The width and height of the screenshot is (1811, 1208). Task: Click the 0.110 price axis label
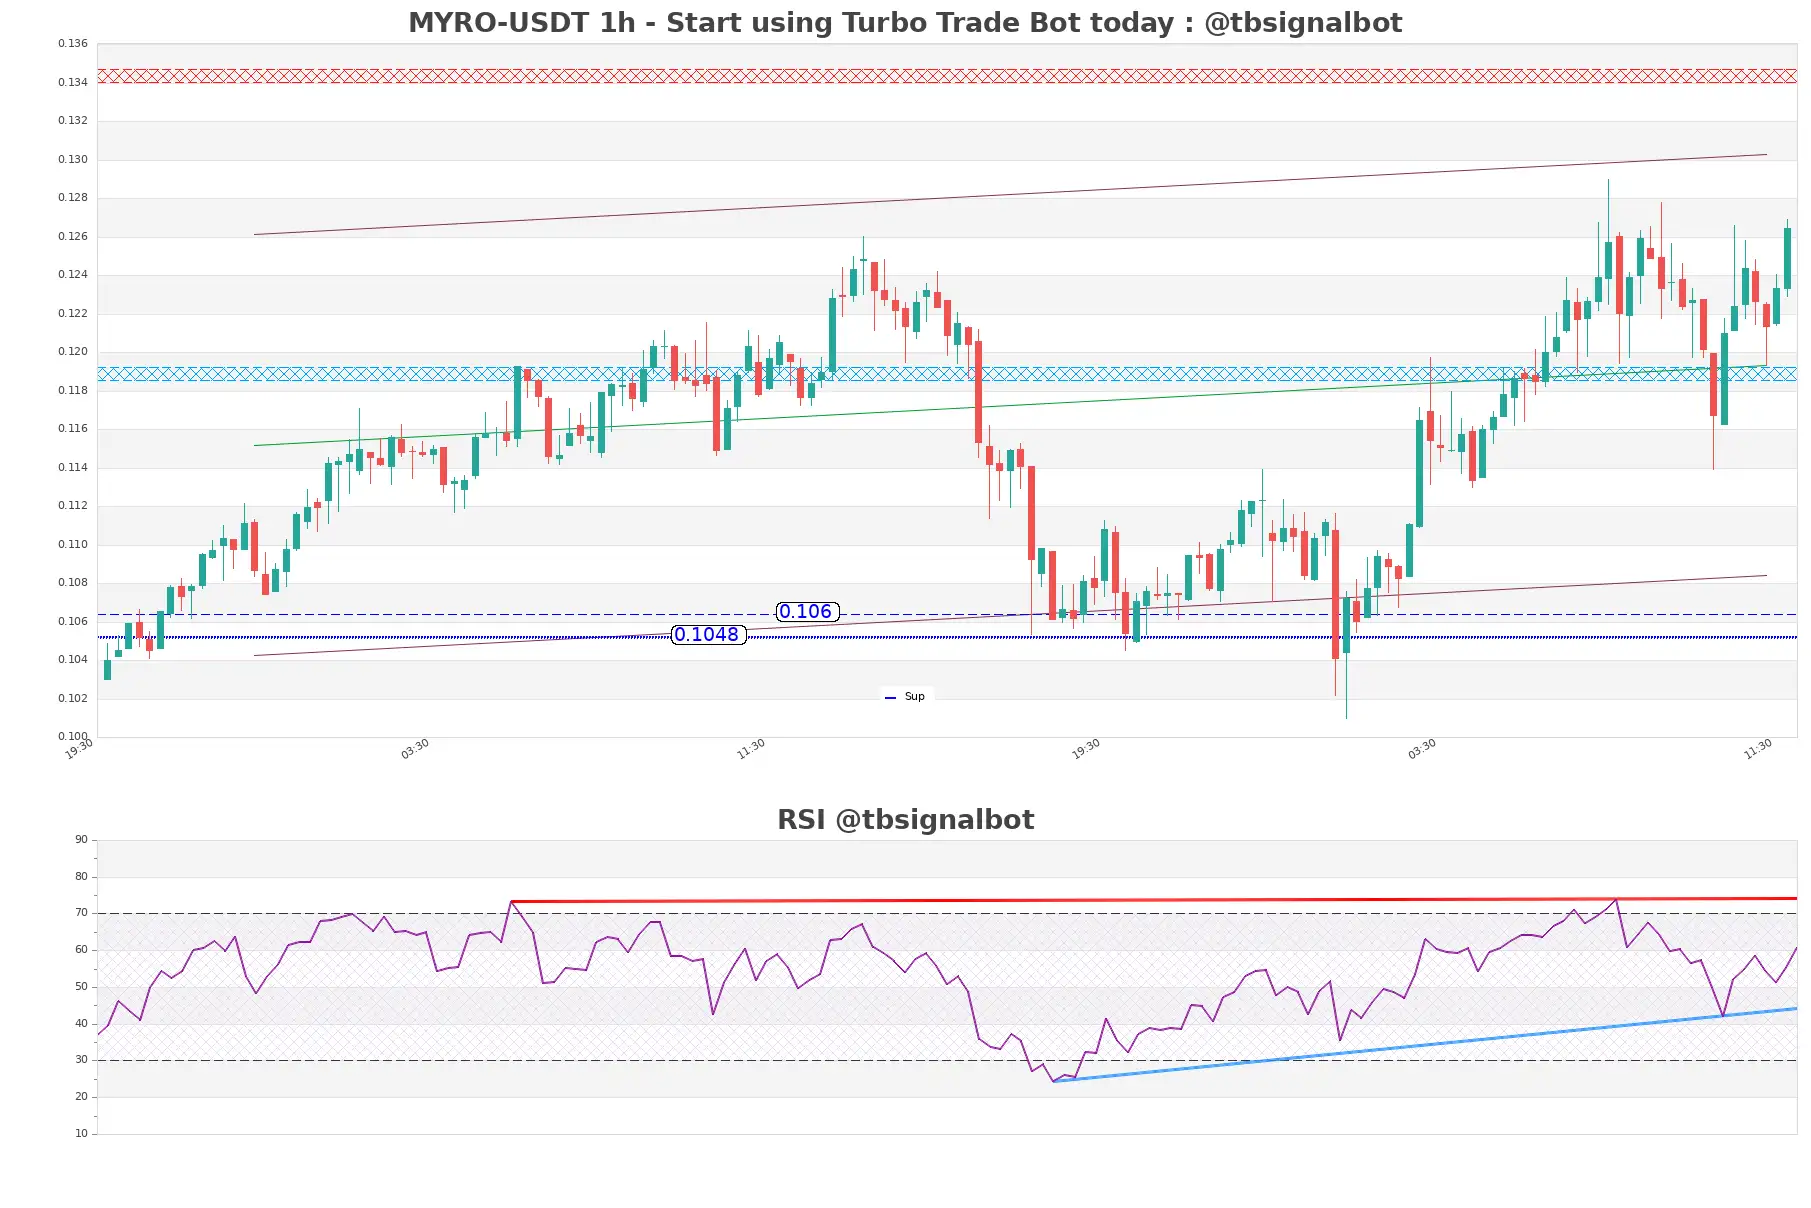tap(73, 544)
